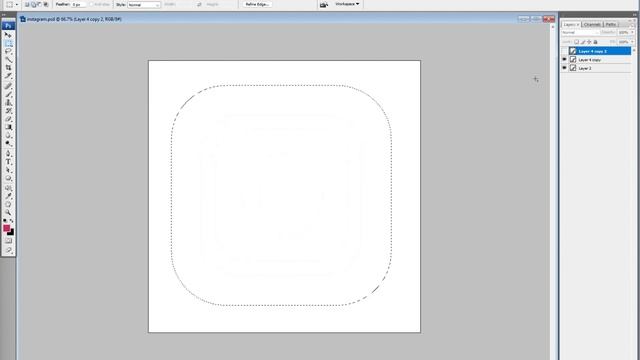Click the Photoshop Ps logo at toolbox top
This screenshot has width=640, height=360.
coord(8,26)
